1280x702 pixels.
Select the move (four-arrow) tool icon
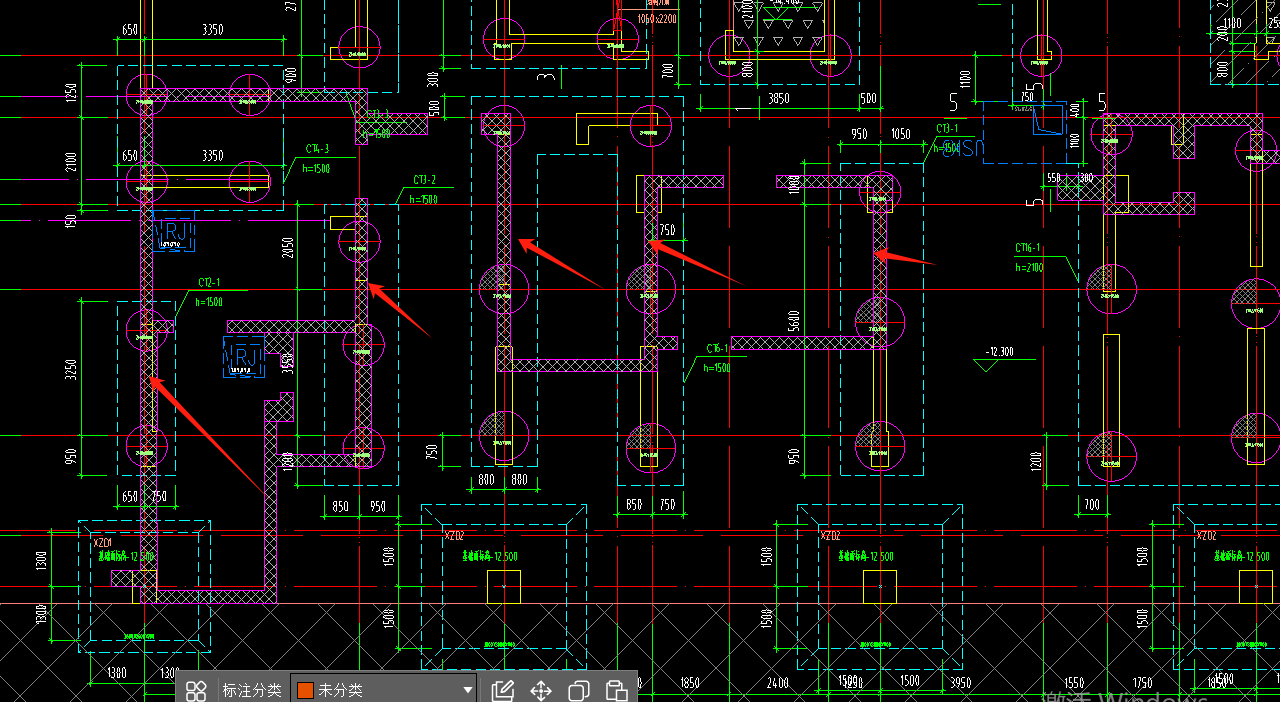[x=541, y=690]
